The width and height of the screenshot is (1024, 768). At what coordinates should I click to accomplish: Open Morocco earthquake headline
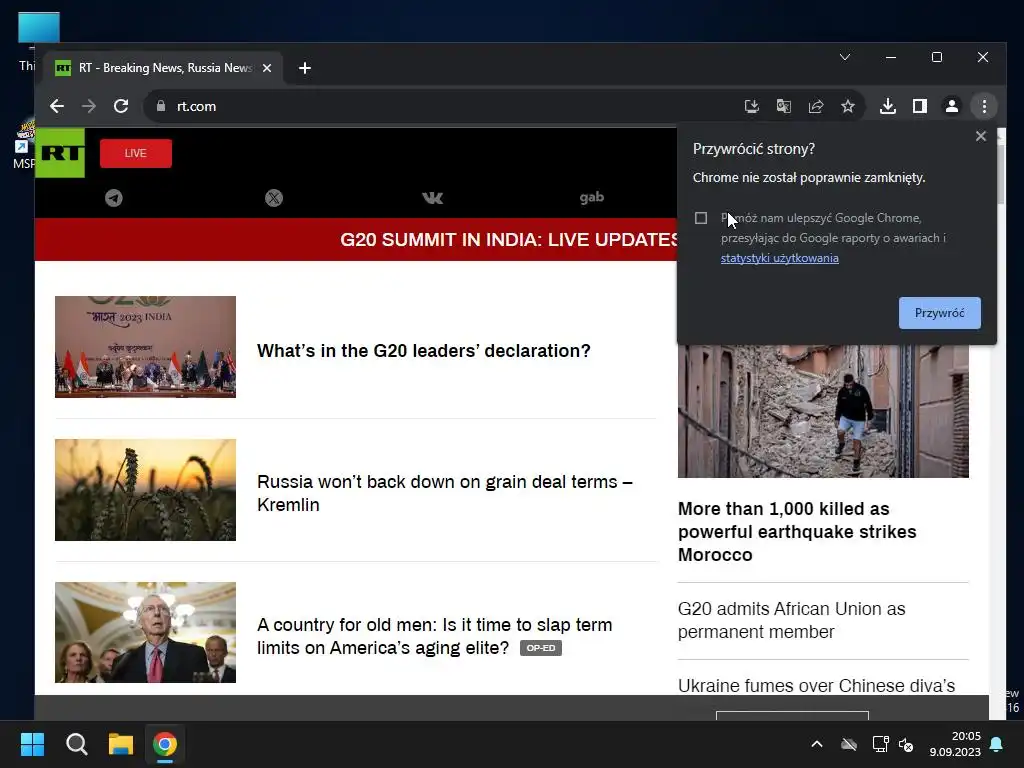tap(797, 532)
